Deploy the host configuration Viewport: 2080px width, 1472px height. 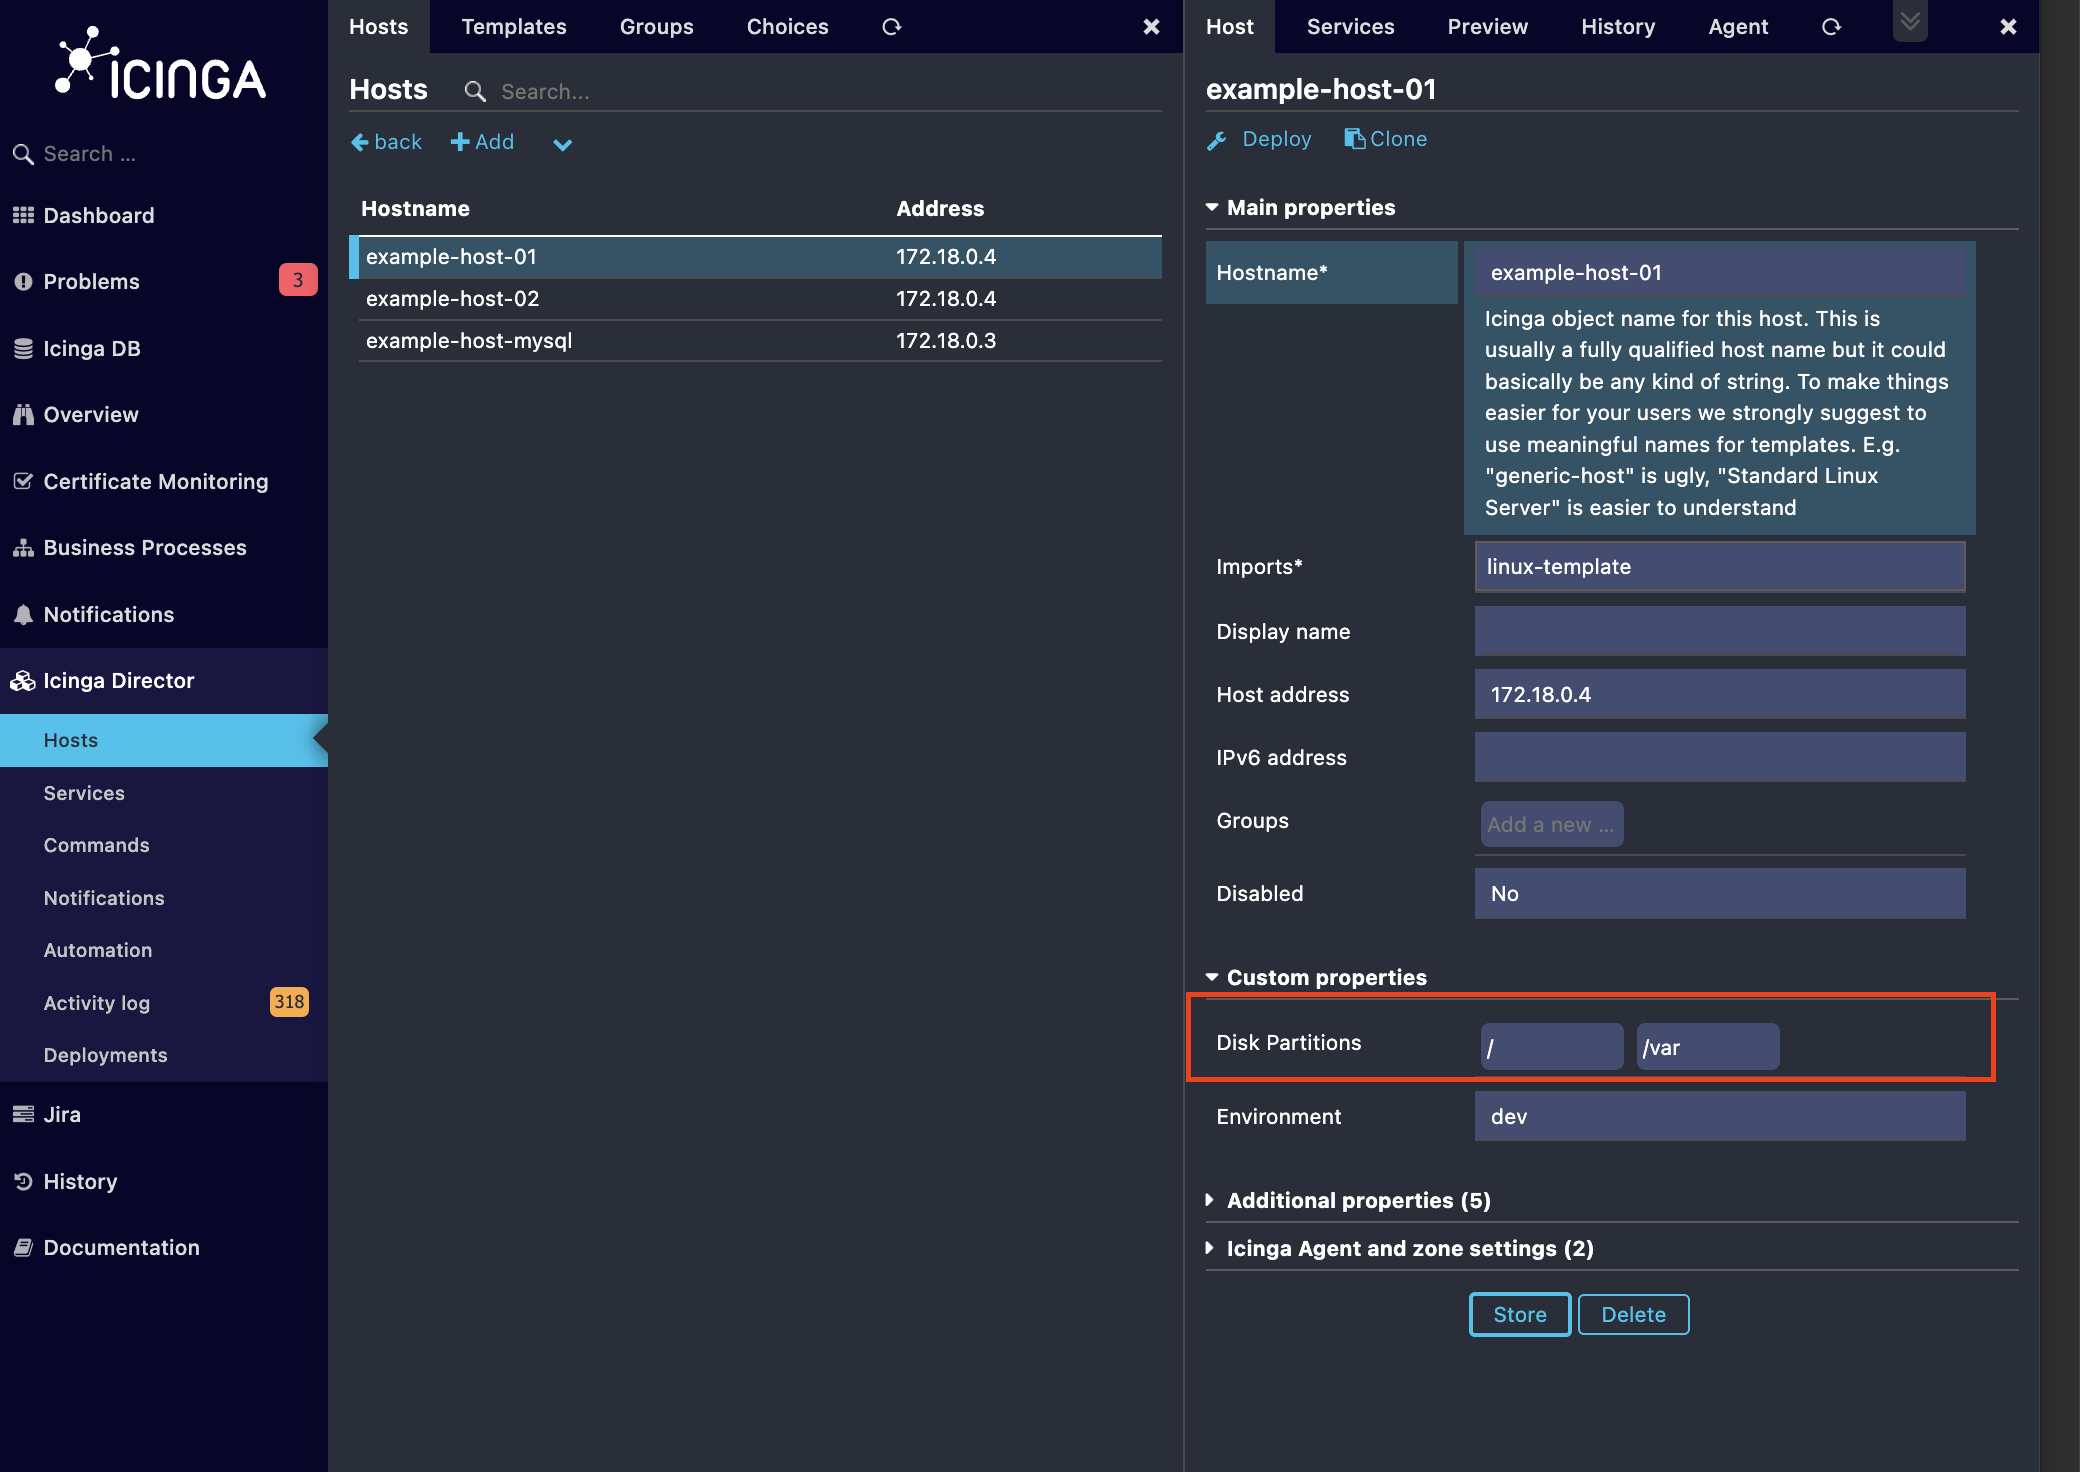point(1259,139)
